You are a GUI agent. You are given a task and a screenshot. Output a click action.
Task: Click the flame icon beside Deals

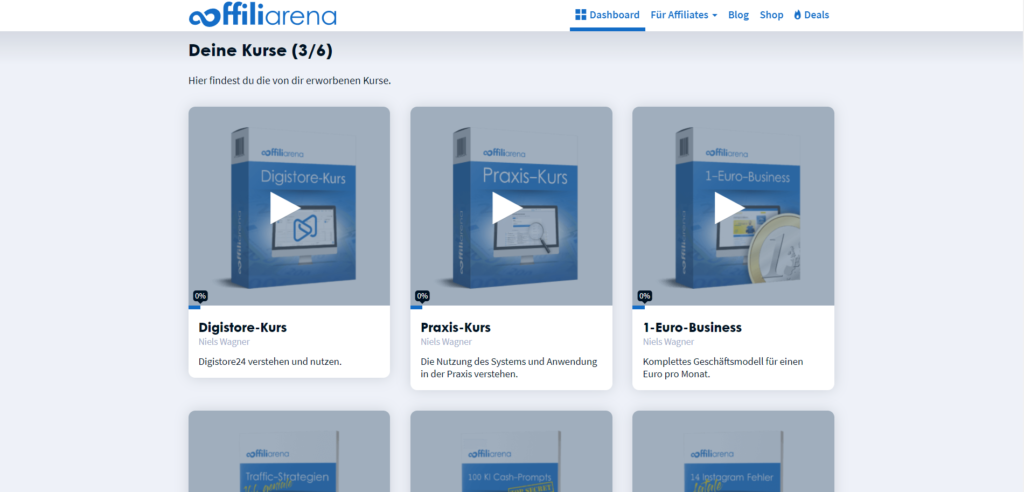(797, 15)
